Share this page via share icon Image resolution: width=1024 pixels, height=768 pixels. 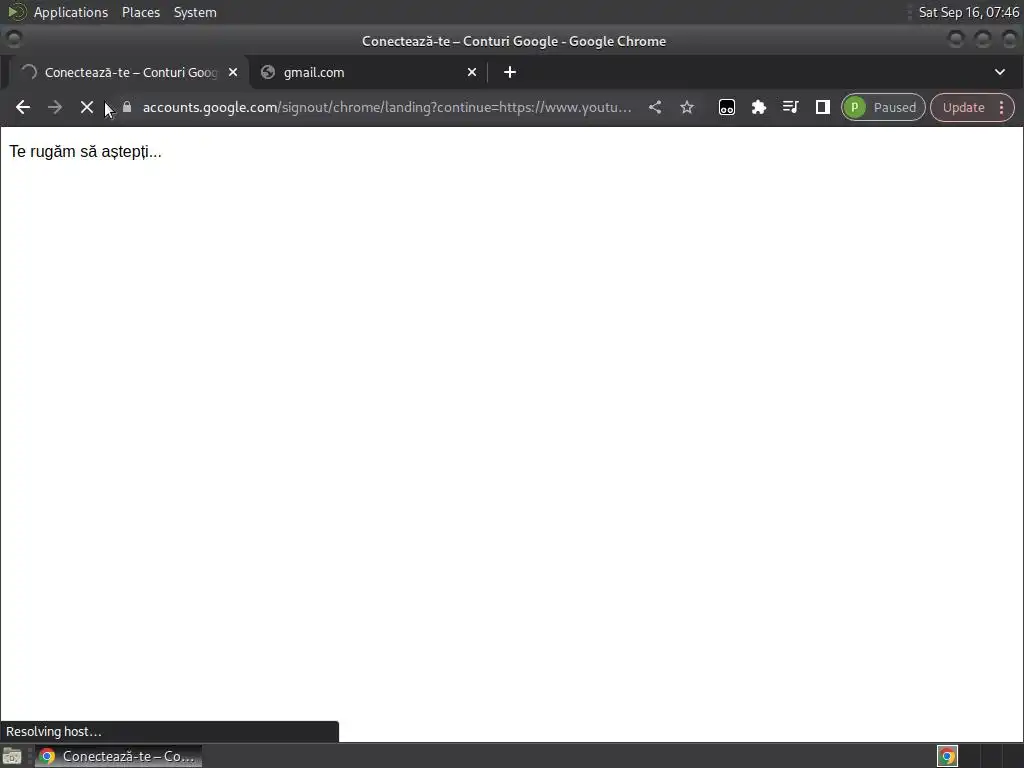pyautogui.click(x=655, y=107)
